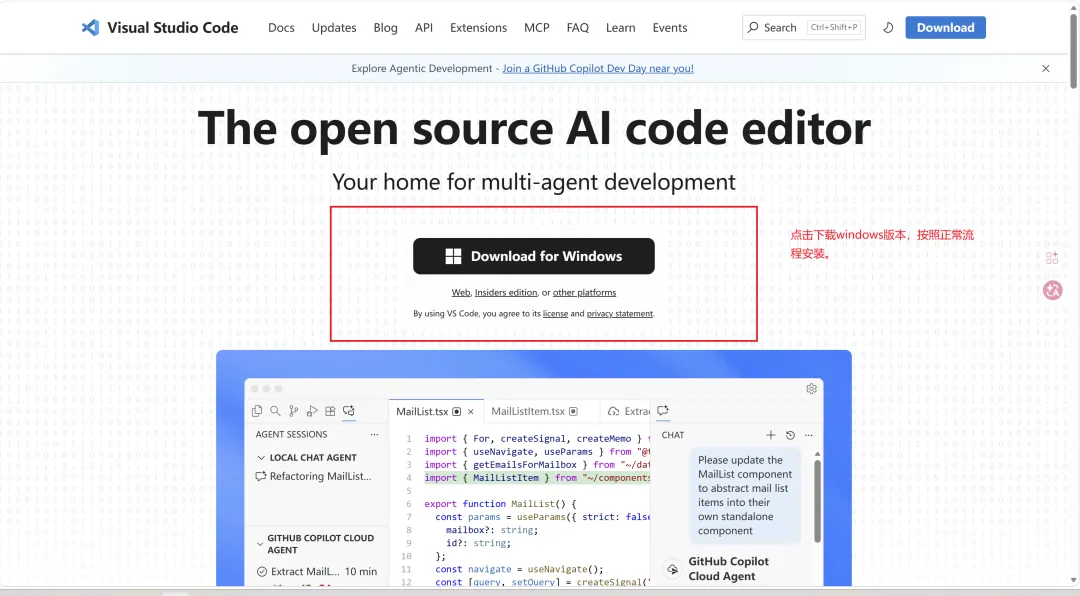The height and width of the screenshot is (596, 1080).
Task: Open the Explorer files icon in mock editor
Action: tap(257, 411)
